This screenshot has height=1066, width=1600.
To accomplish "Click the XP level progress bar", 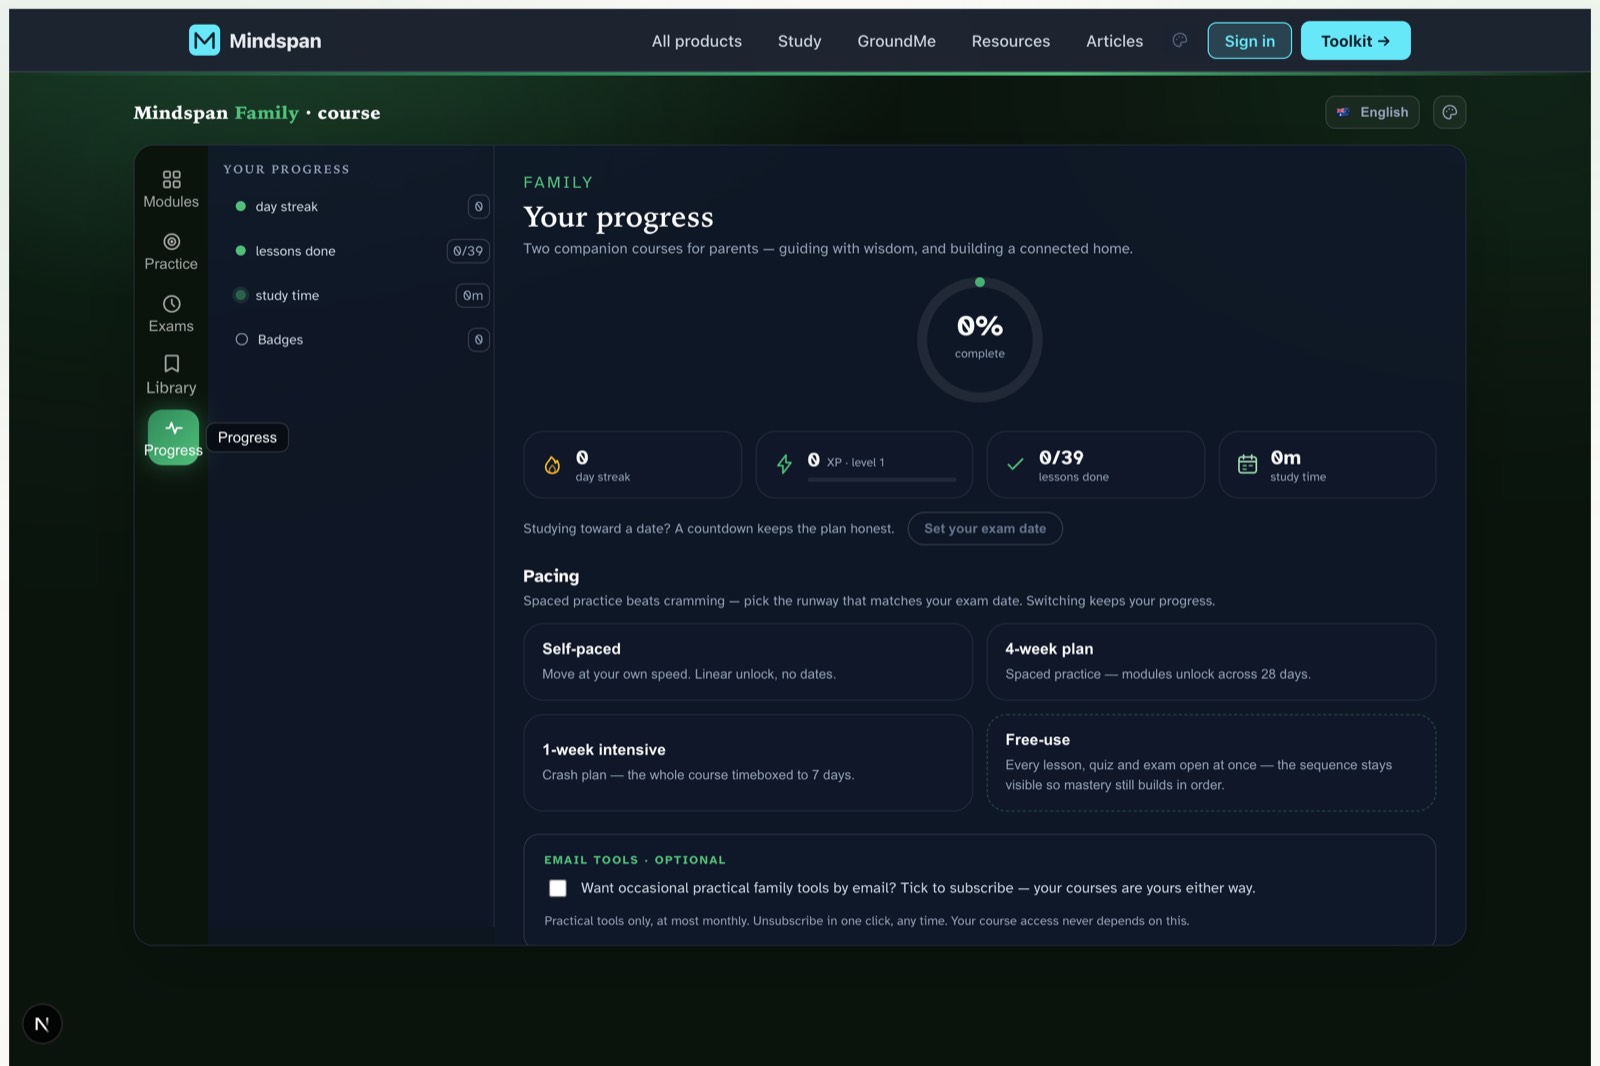I will pyautogui.click(x=882, y=480).
